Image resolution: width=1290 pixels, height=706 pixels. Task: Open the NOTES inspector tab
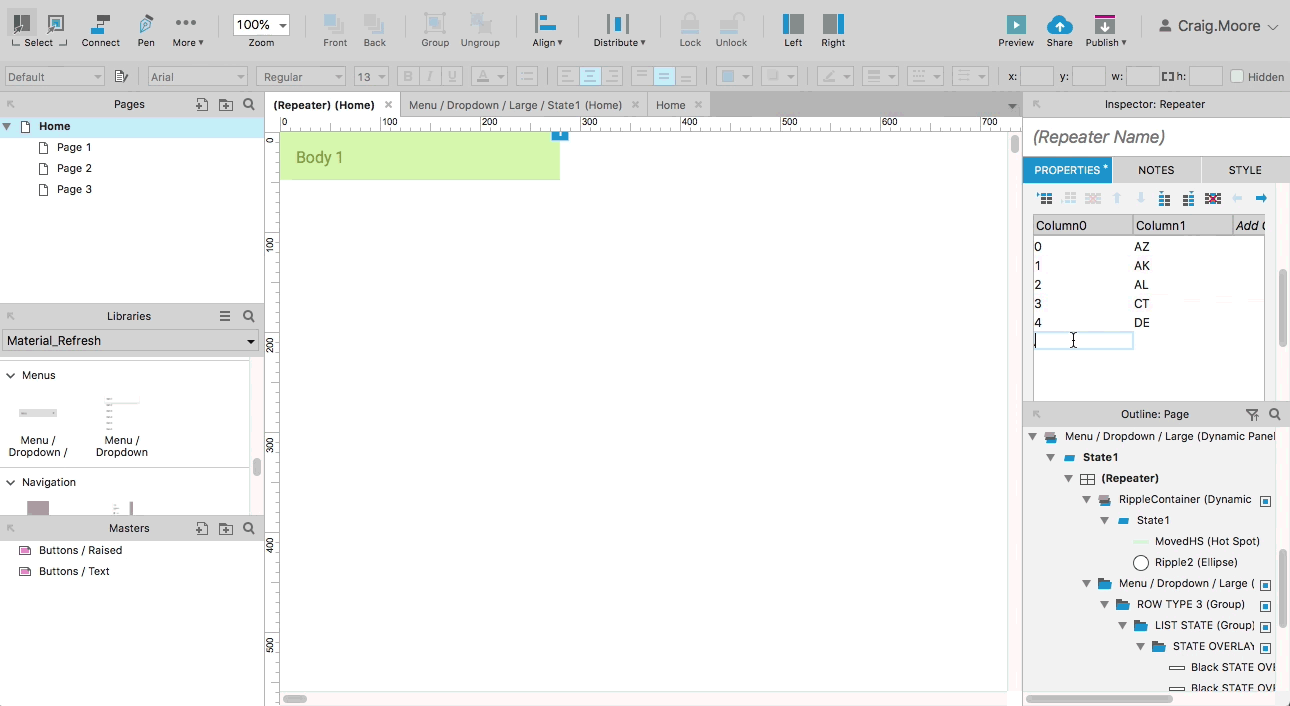click(x=1156, y=170)
